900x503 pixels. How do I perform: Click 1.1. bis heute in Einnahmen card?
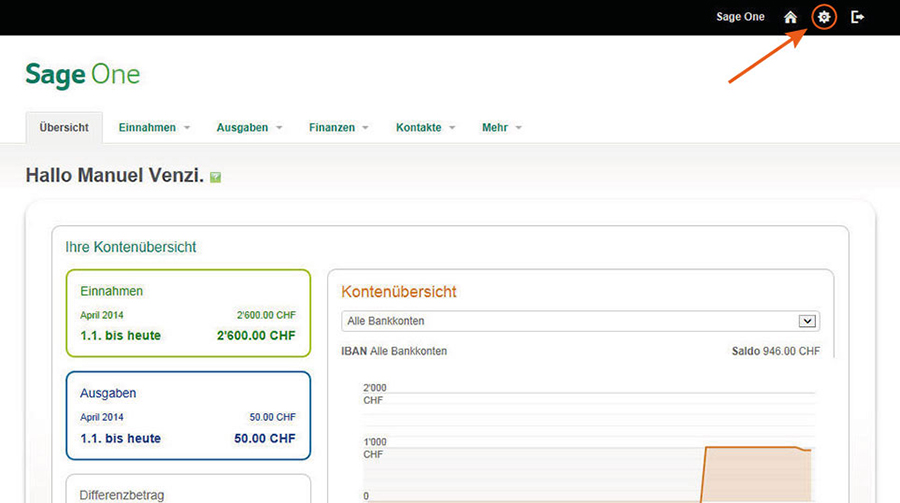(x=121, y=335)
